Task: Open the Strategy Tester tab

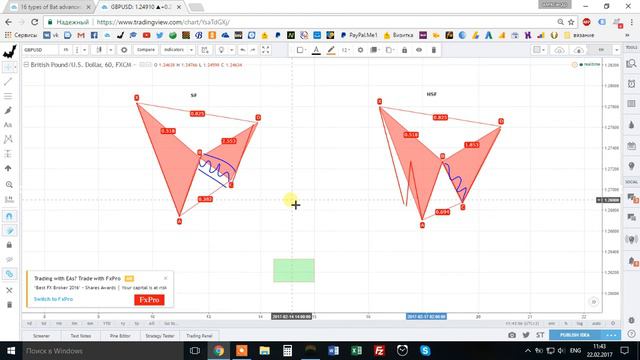Action: [x=160, y=336]
